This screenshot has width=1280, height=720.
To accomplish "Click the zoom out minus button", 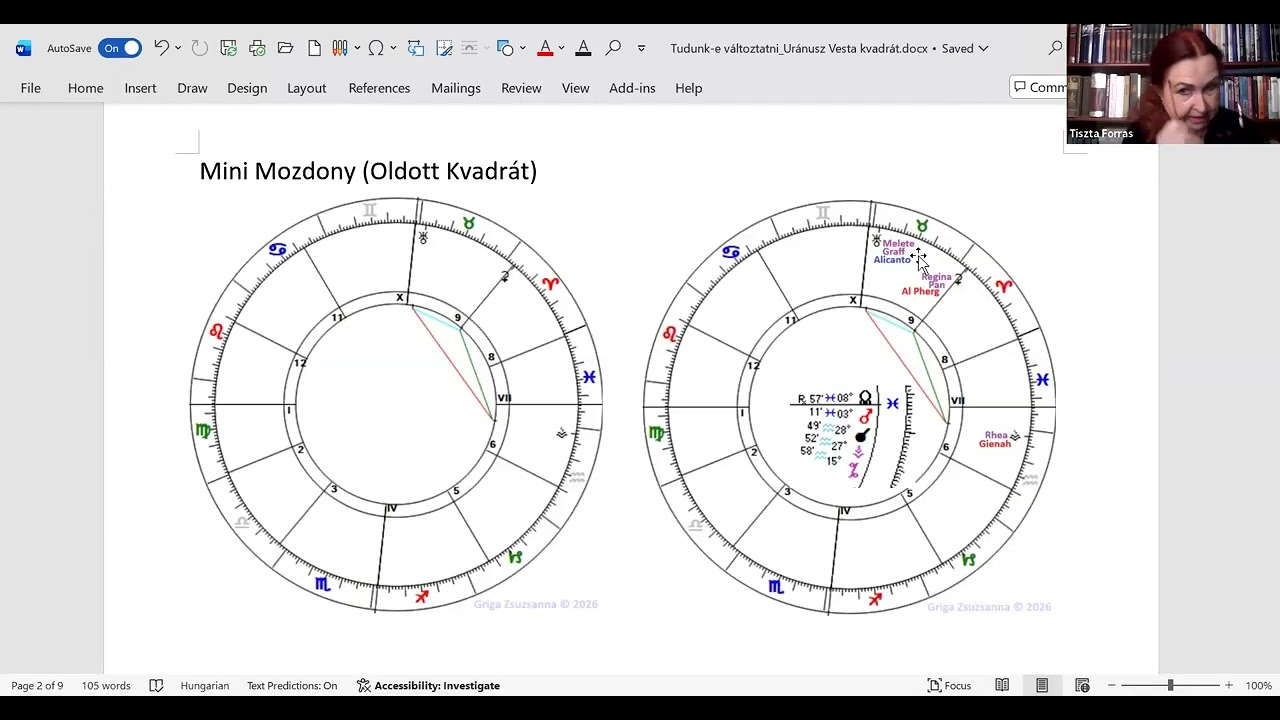I will click(x=1111, y=685).
